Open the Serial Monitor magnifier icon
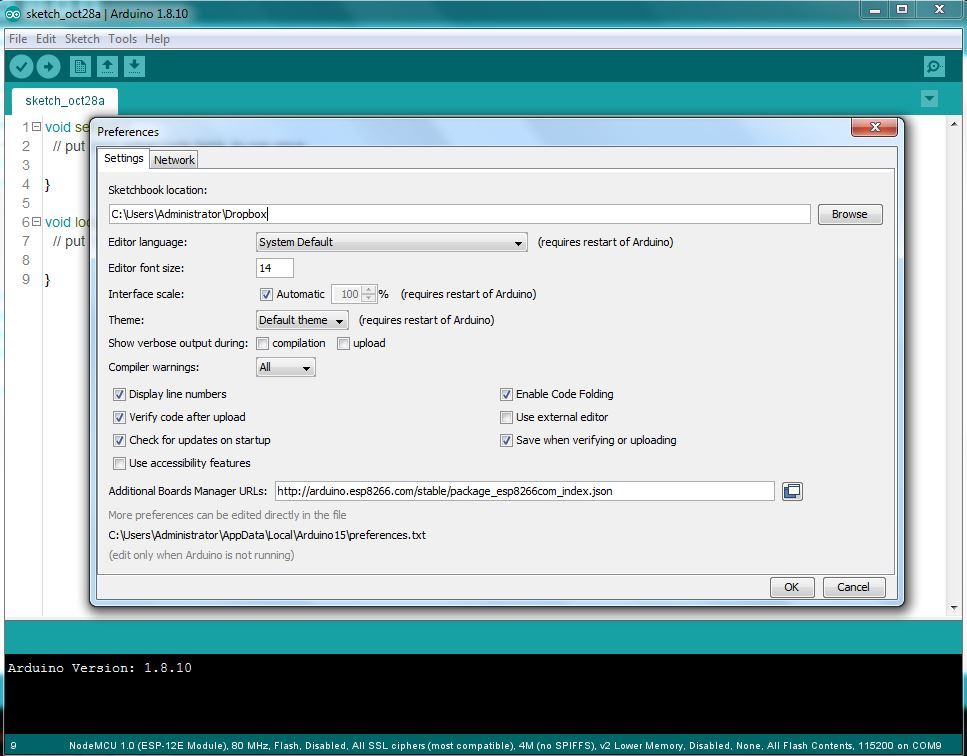The width and height of the screenshot is (967, 756). click(933, 66)
